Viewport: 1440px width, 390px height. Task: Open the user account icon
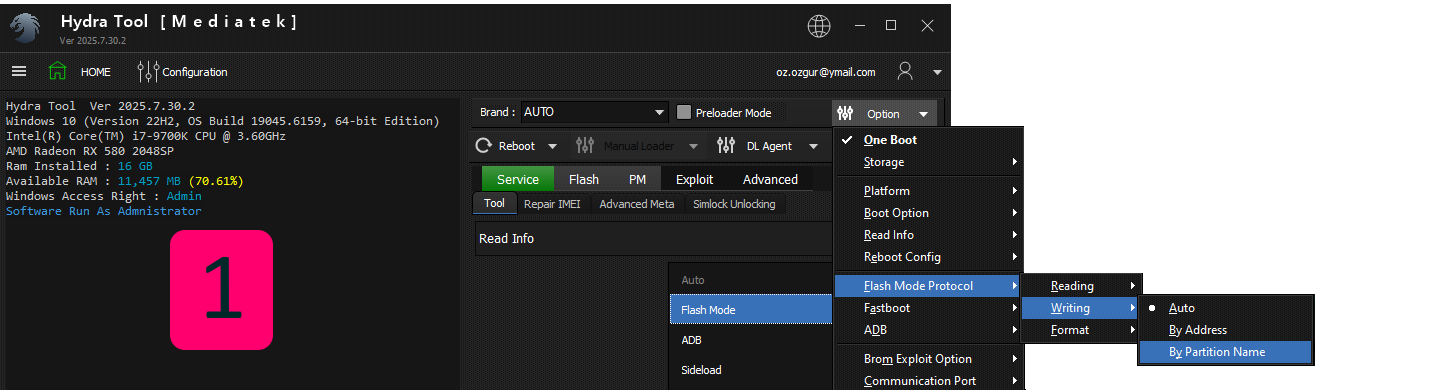tap(905, 71)
